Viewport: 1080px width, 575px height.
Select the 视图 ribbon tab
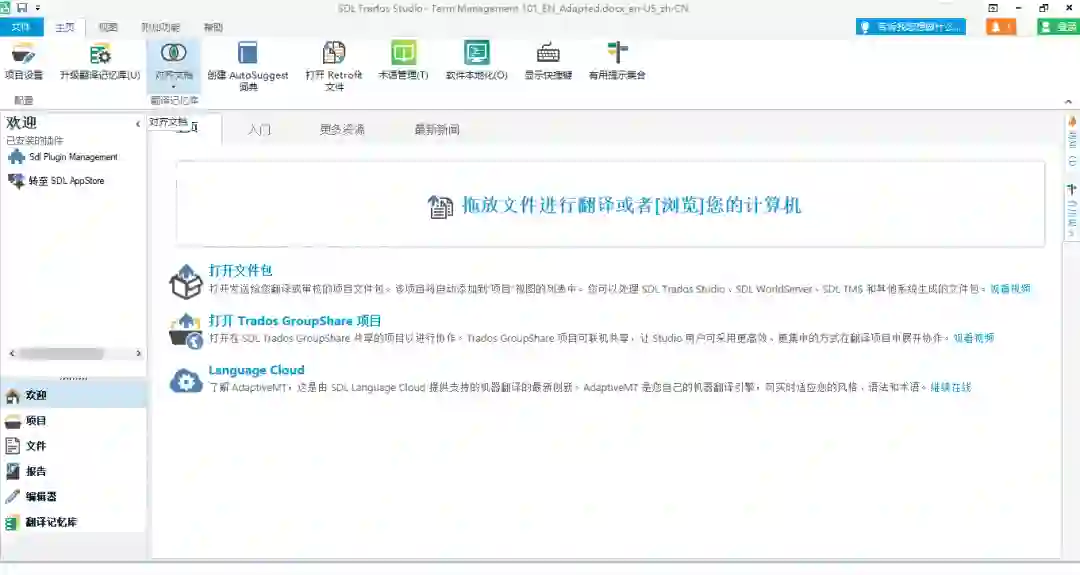[108, 28]
